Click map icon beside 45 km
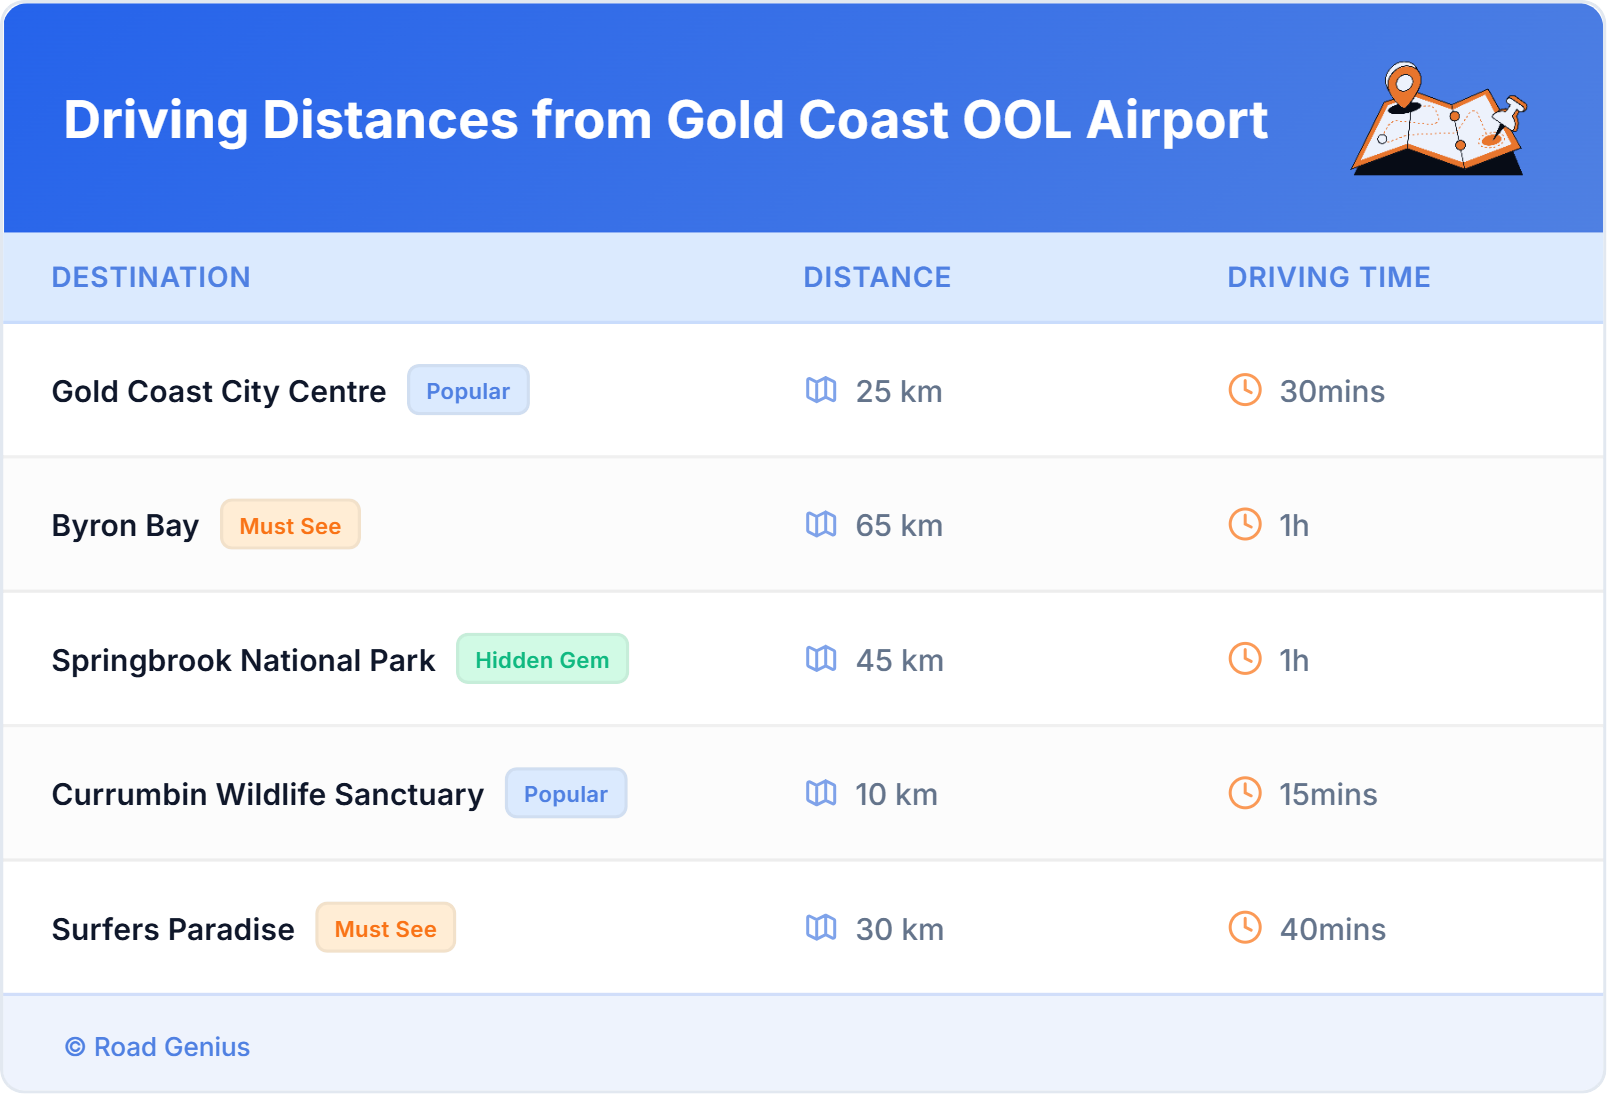1608x1094 pixels. click(x=821, y=659)
